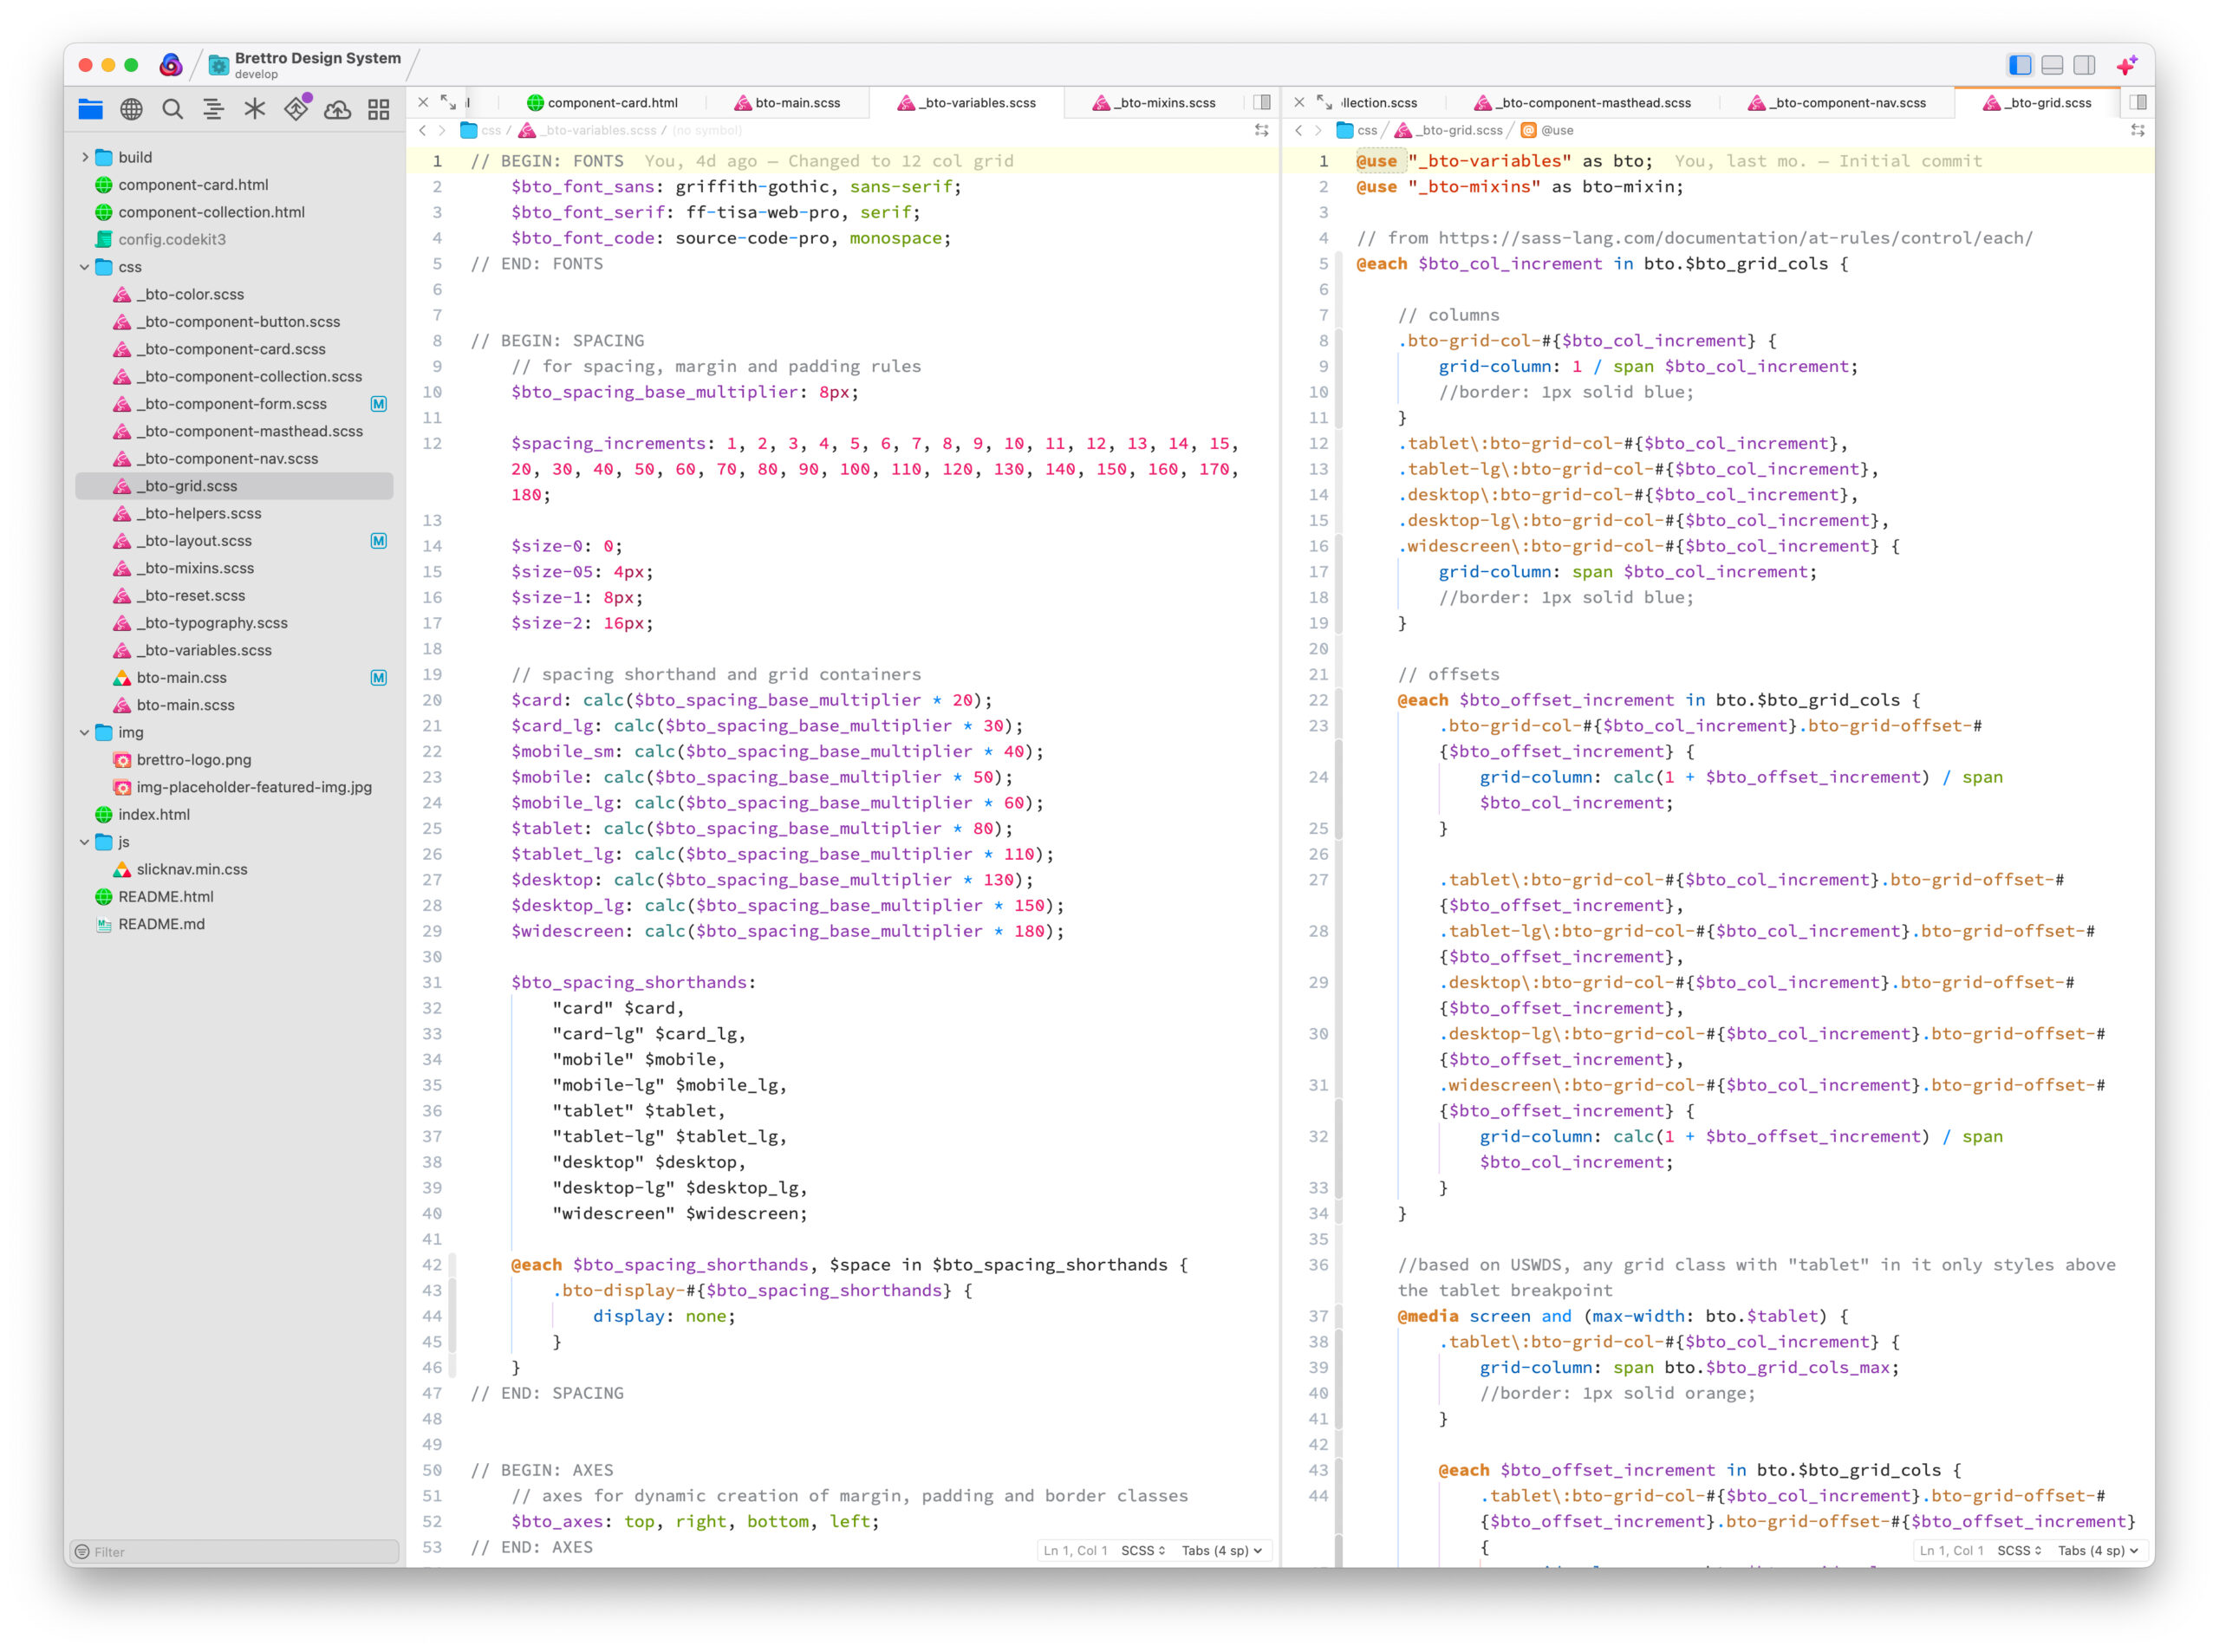Open right pane SCSS syntax dropdown
The width and height of the screenshot is (2219, 1652).
tap(2019, 1550)
